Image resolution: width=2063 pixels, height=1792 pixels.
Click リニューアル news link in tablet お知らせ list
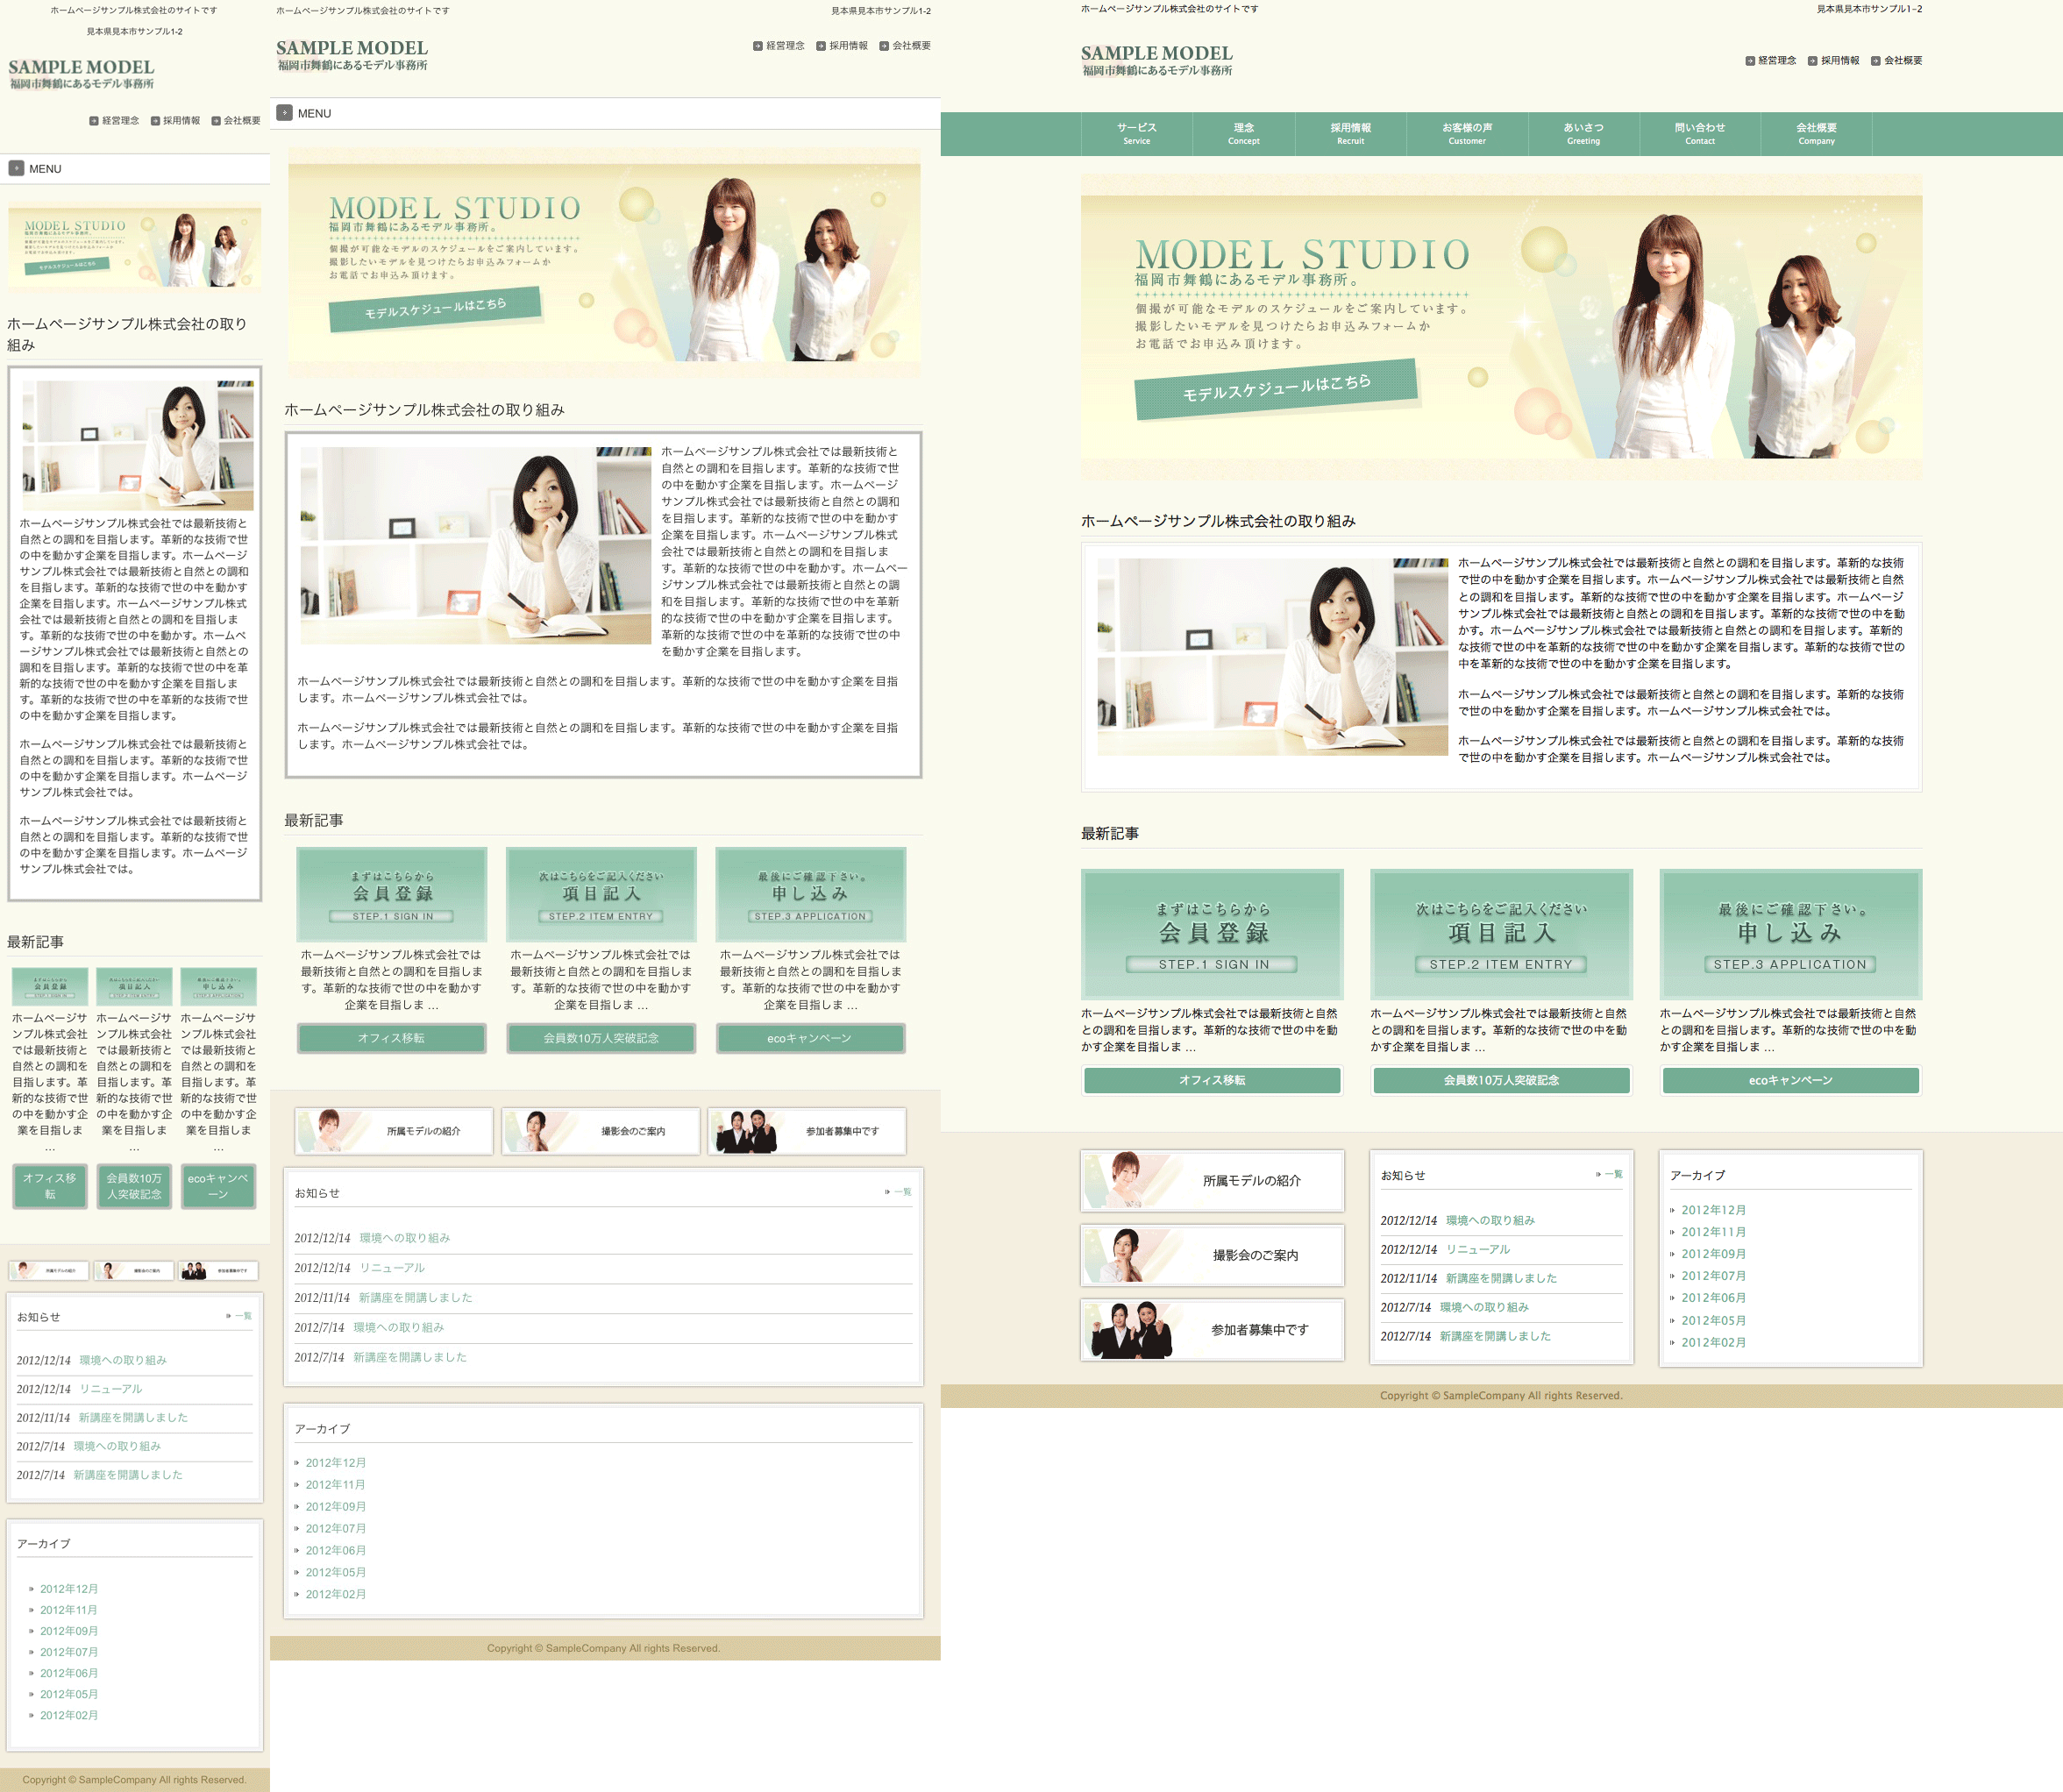click(x=392, y=1268)
